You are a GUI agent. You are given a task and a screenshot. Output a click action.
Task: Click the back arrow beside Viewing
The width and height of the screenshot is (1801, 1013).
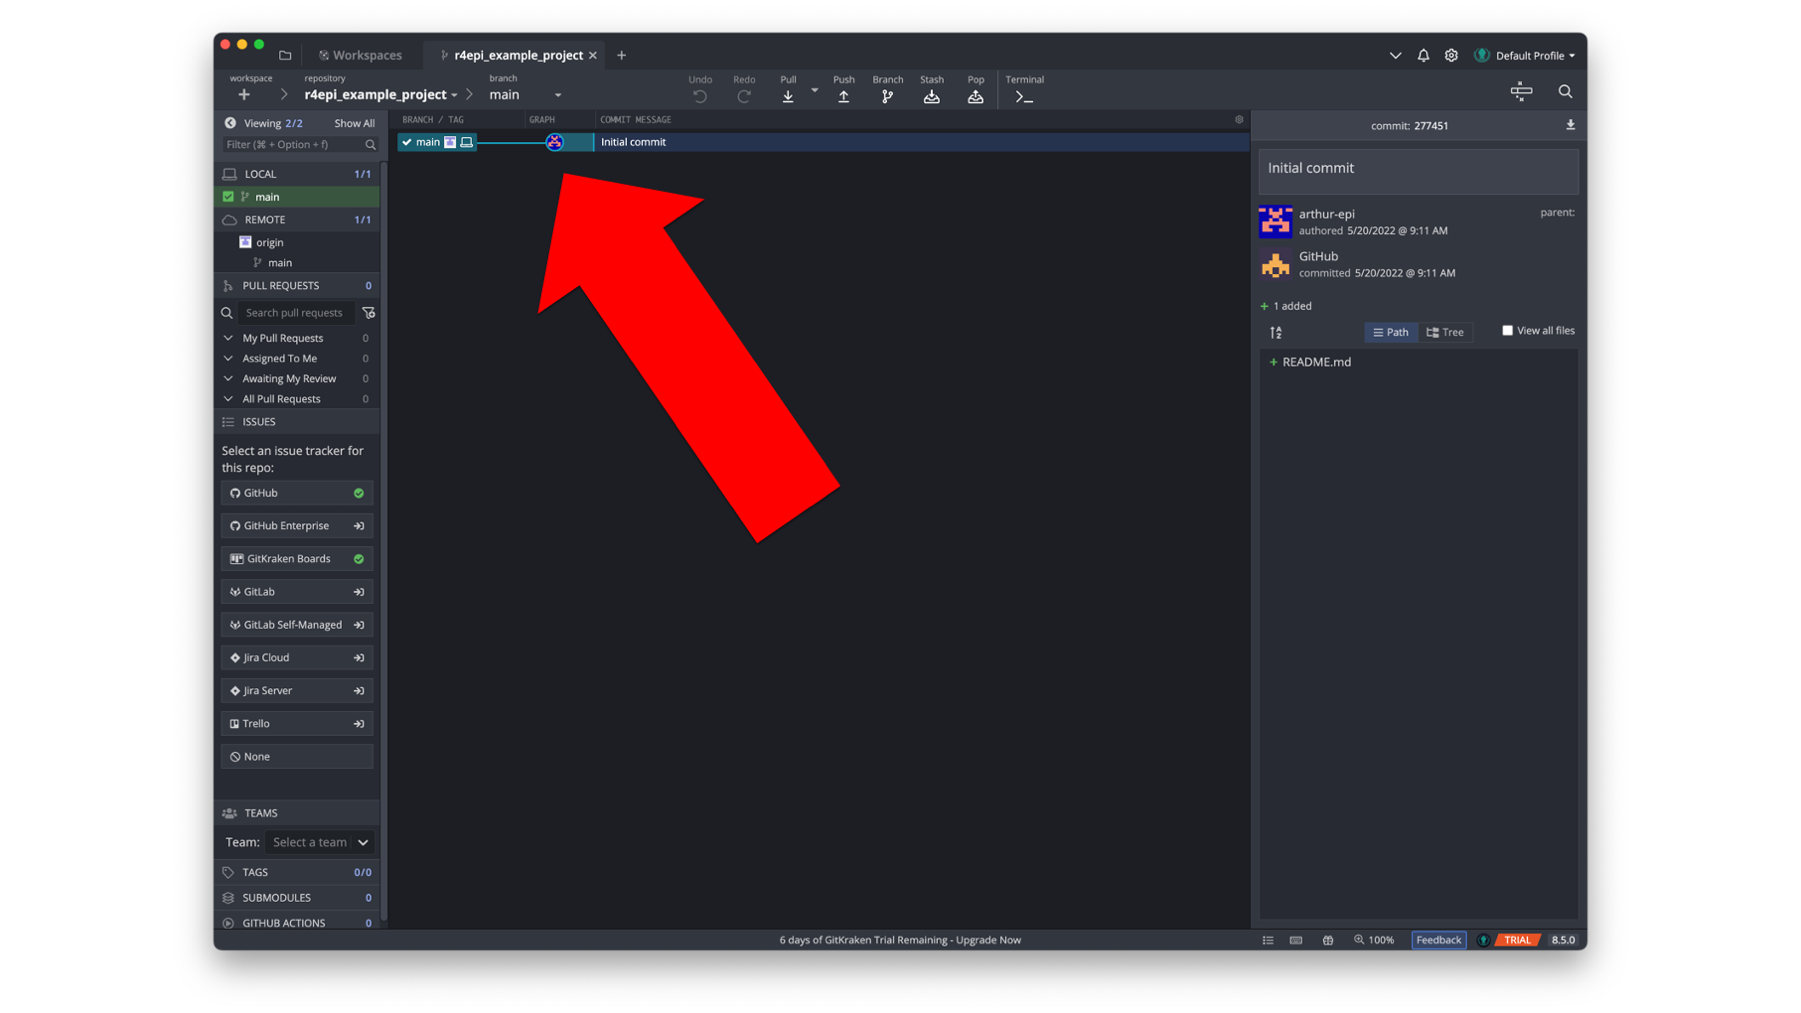pos(230,123)
